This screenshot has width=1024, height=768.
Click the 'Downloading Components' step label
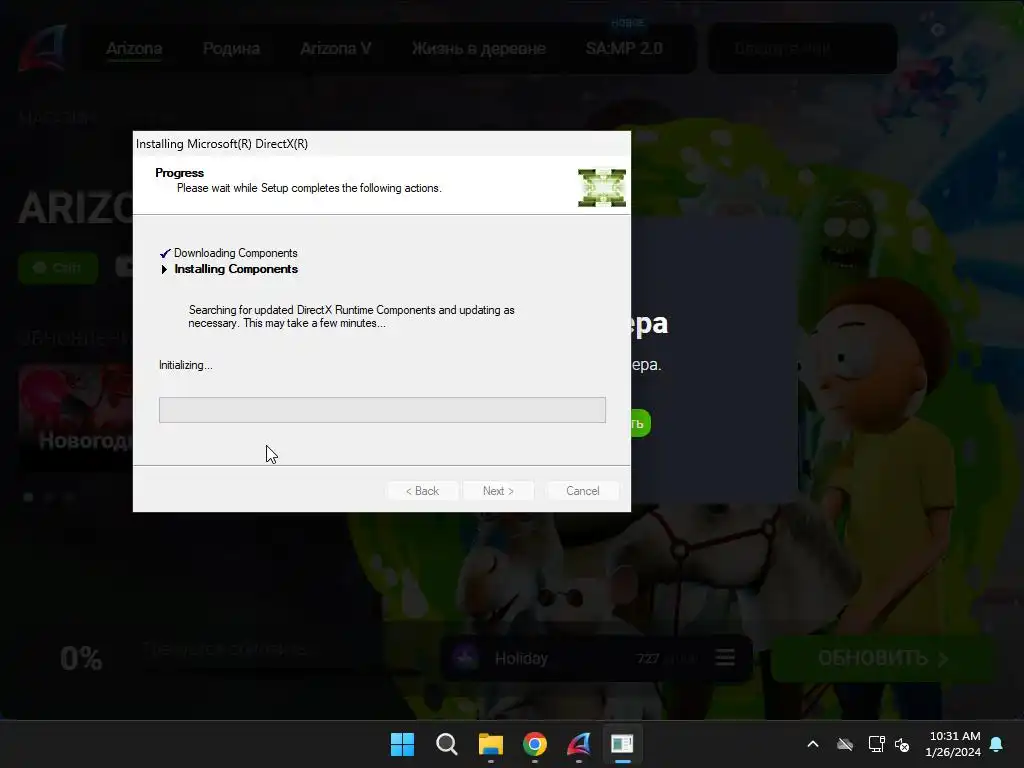point(236,253)
